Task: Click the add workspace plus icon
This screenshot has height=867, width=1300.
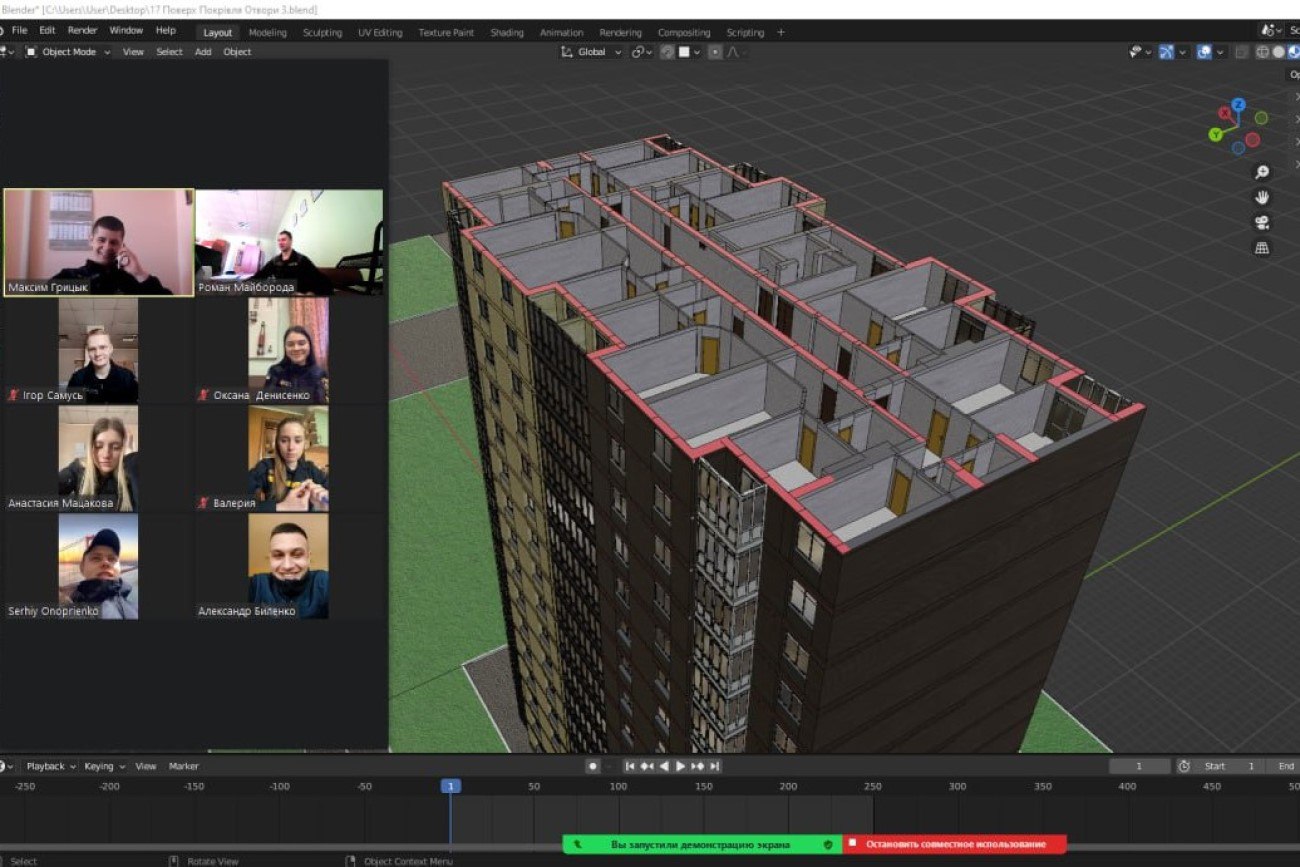Action: click(x=781, y=32)
